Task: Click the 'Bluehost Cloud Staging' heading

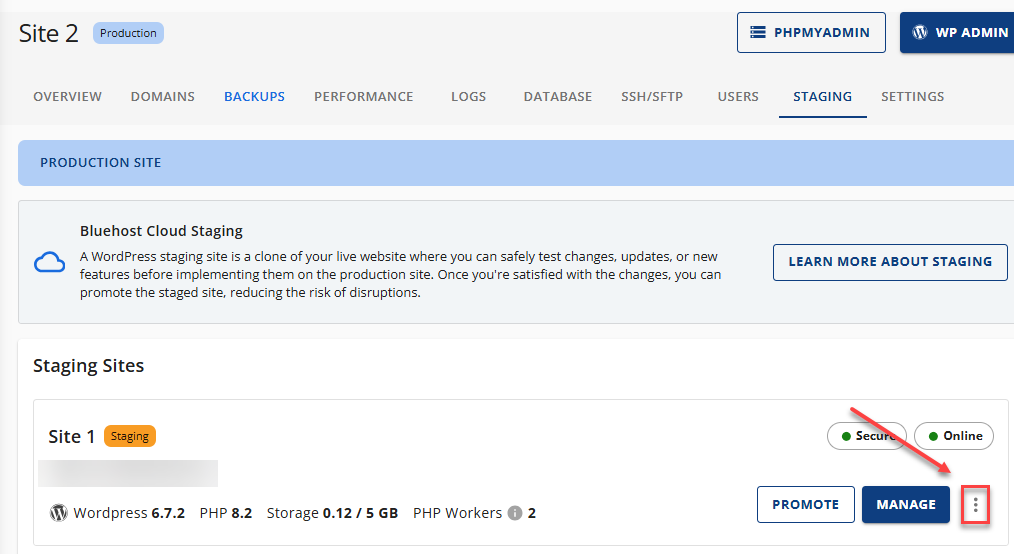Action: click(161, 231)
